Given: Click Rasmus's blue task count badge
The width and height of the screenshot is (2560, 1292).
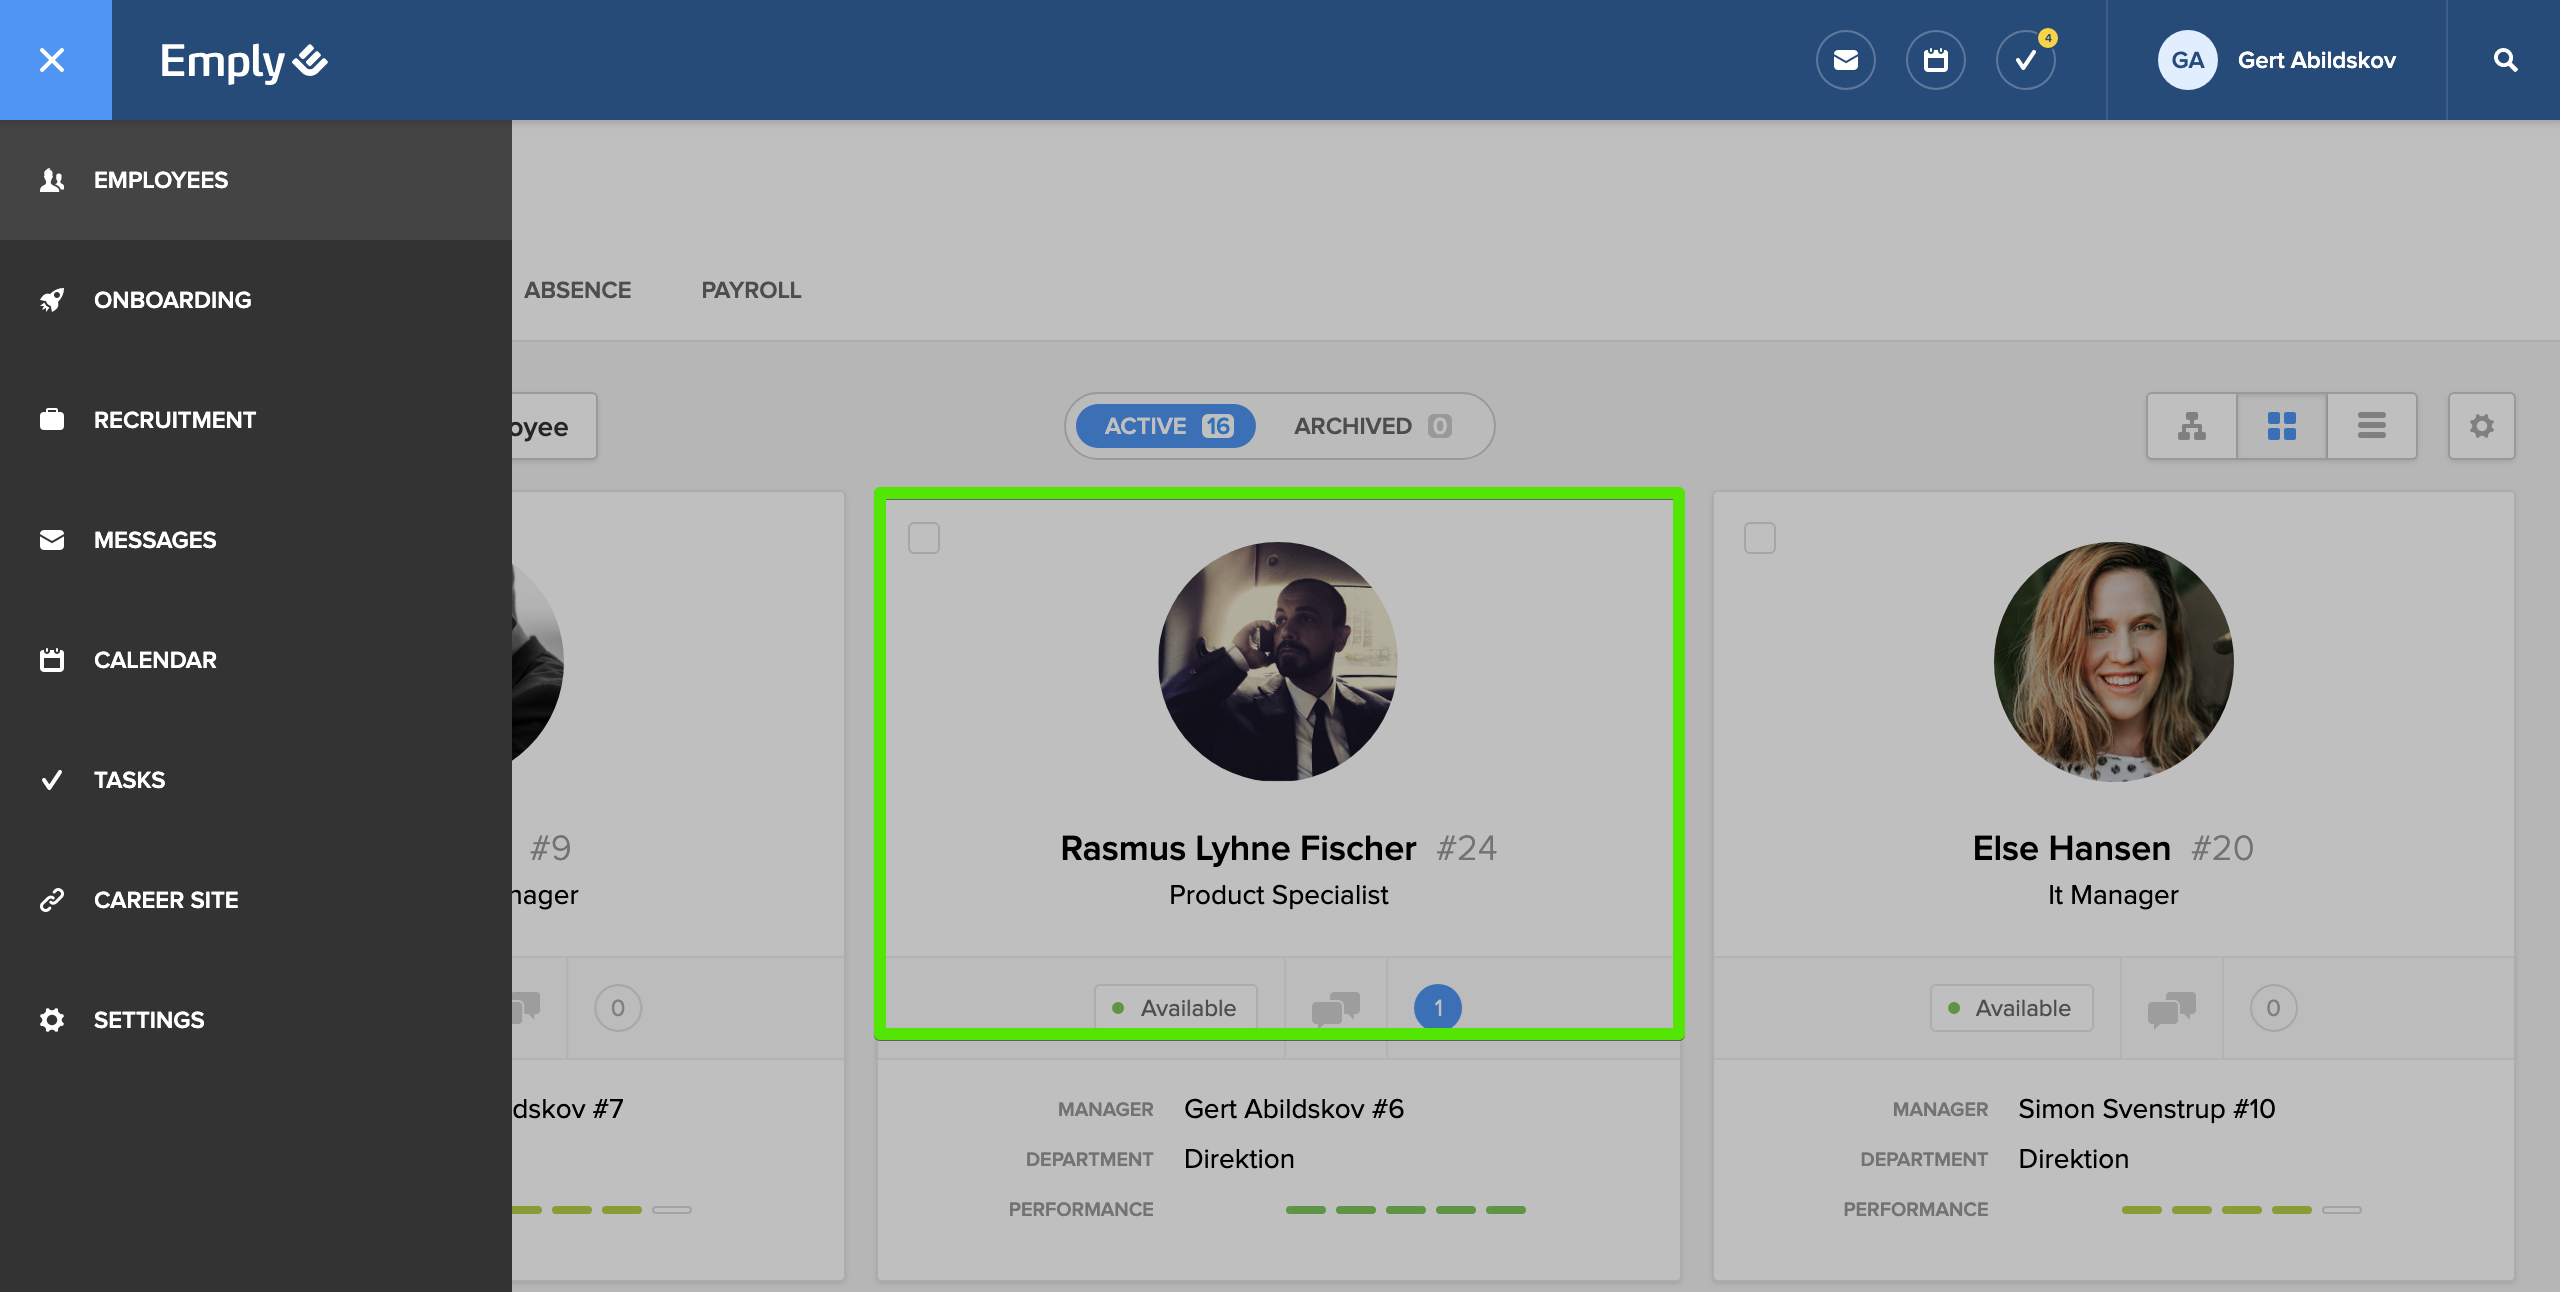Looking at the screenshot, I should (1437, 1008).
